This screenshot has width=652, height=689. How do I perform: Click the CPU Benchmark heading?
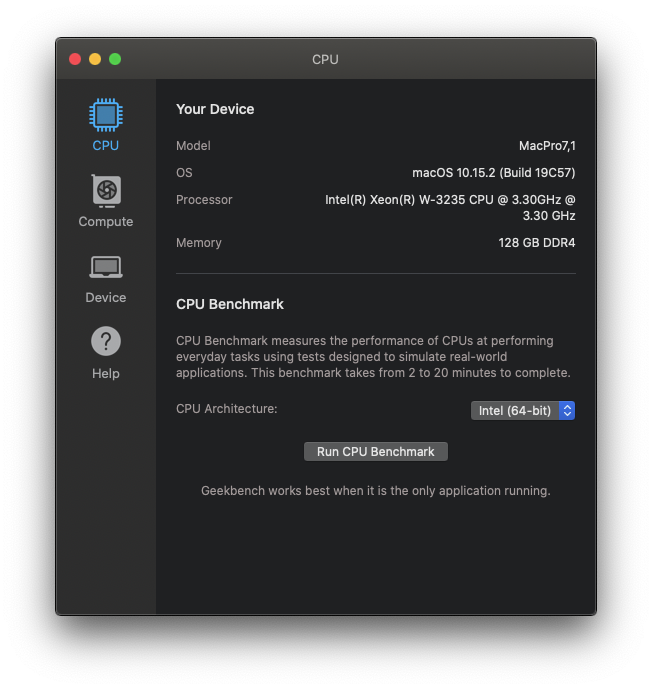tap(230, 304)
